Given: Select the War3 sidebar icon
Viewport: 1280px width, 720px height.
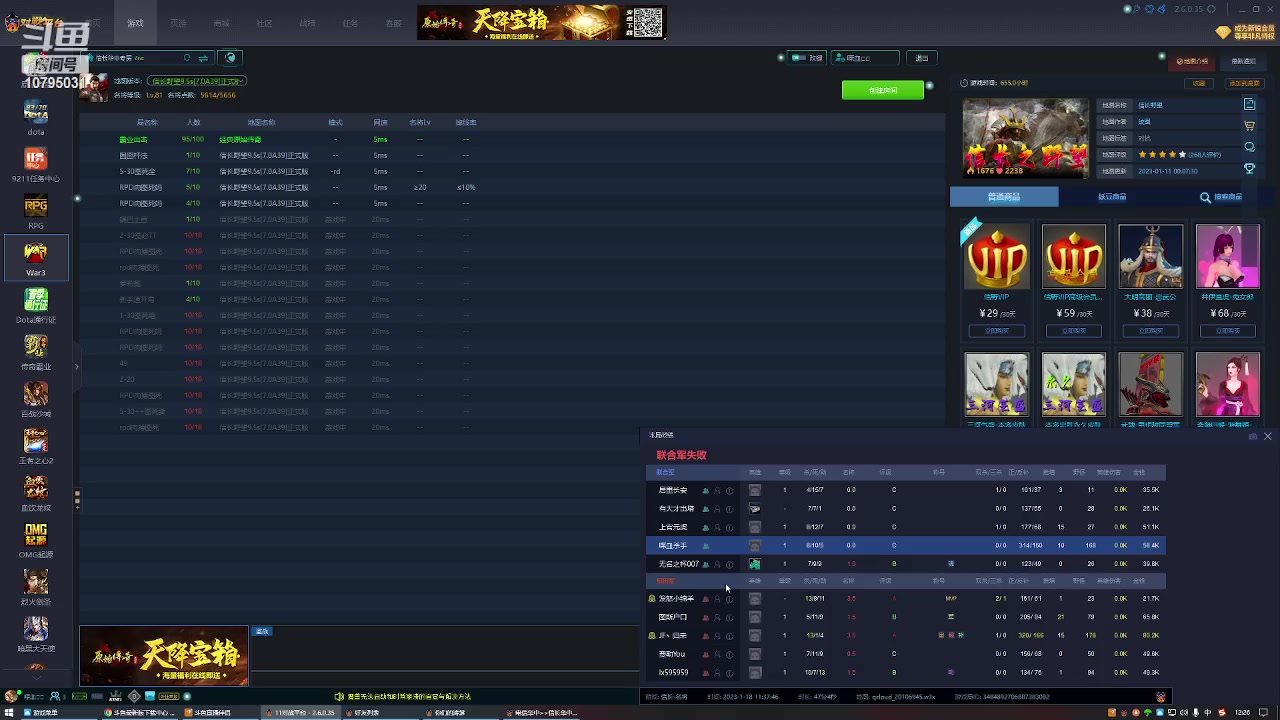Looking at the screenshot, I should click(x=35, y=258).
